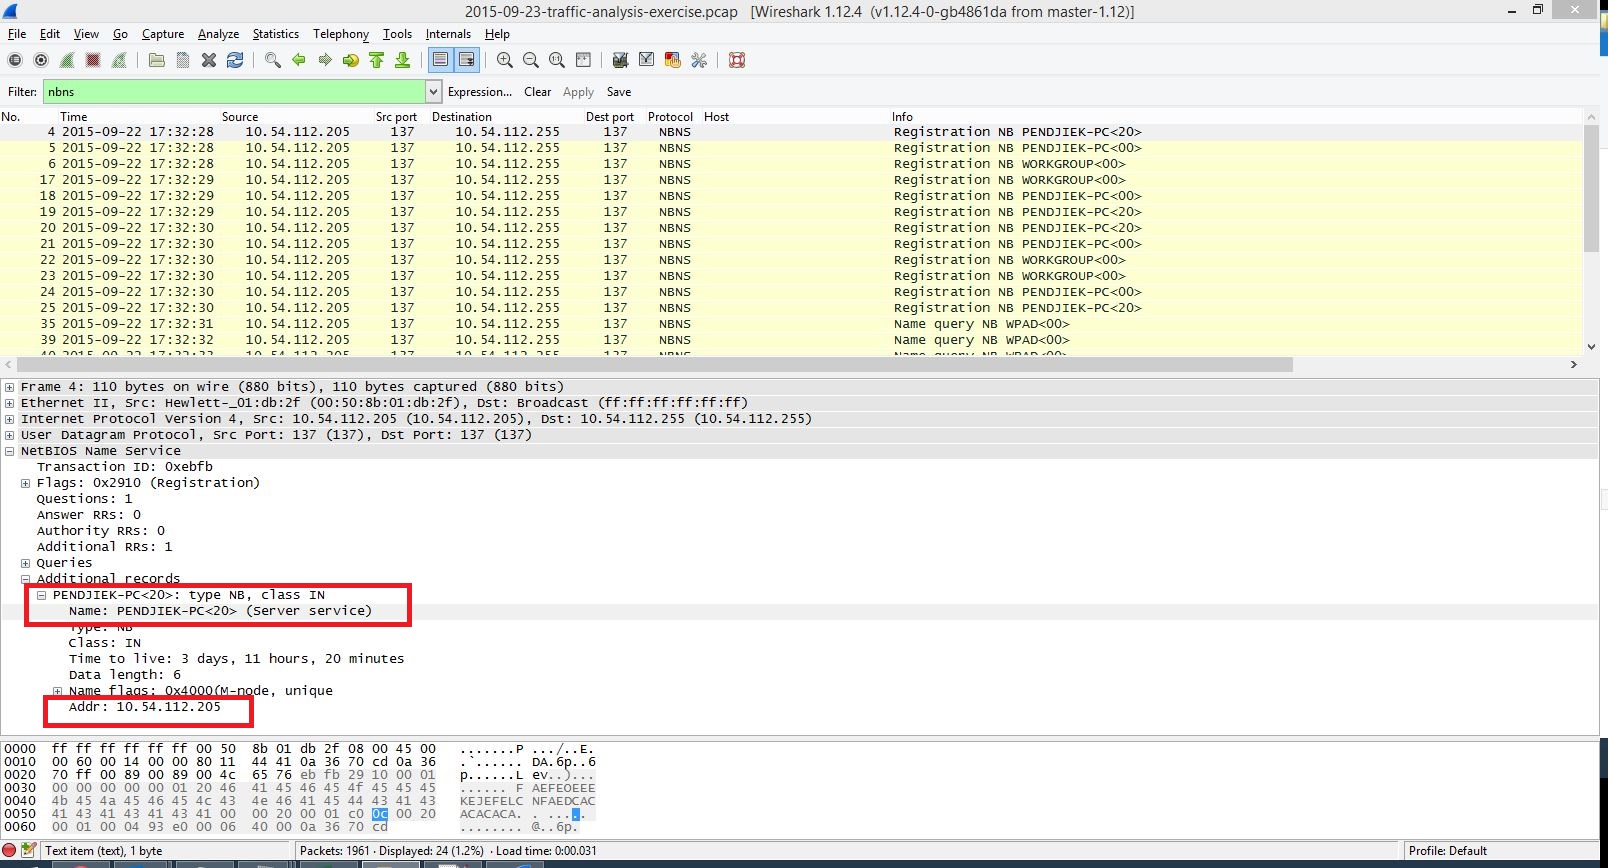Expand the Ethernet II tree node
Screen dimensions: 1608x868
coord(10,403)
